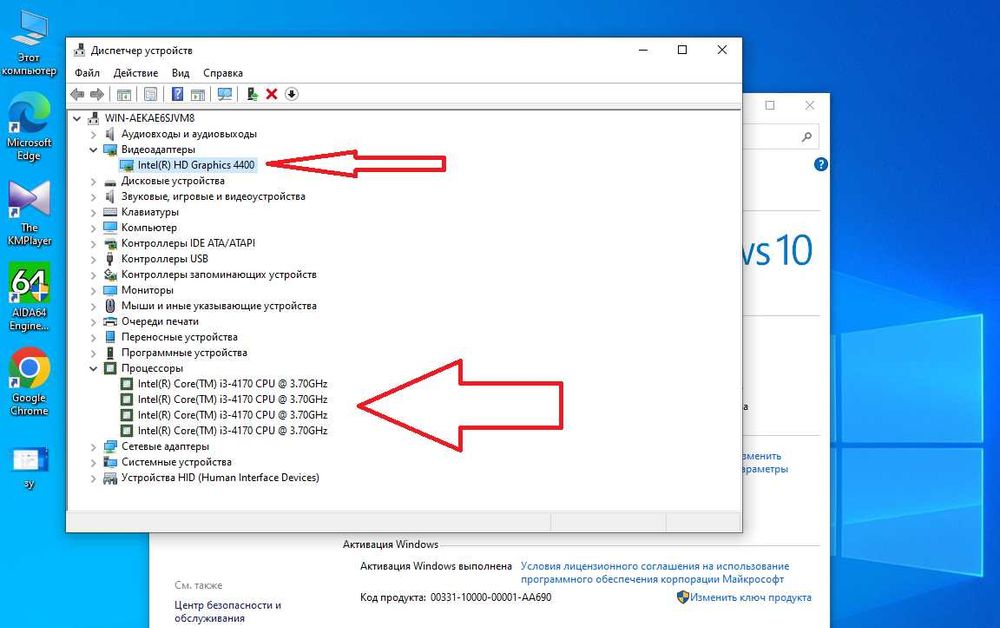The width and height of the screenshot is (1000, 628).
Task: Click the Мониторы label
Action: (147, 290)
